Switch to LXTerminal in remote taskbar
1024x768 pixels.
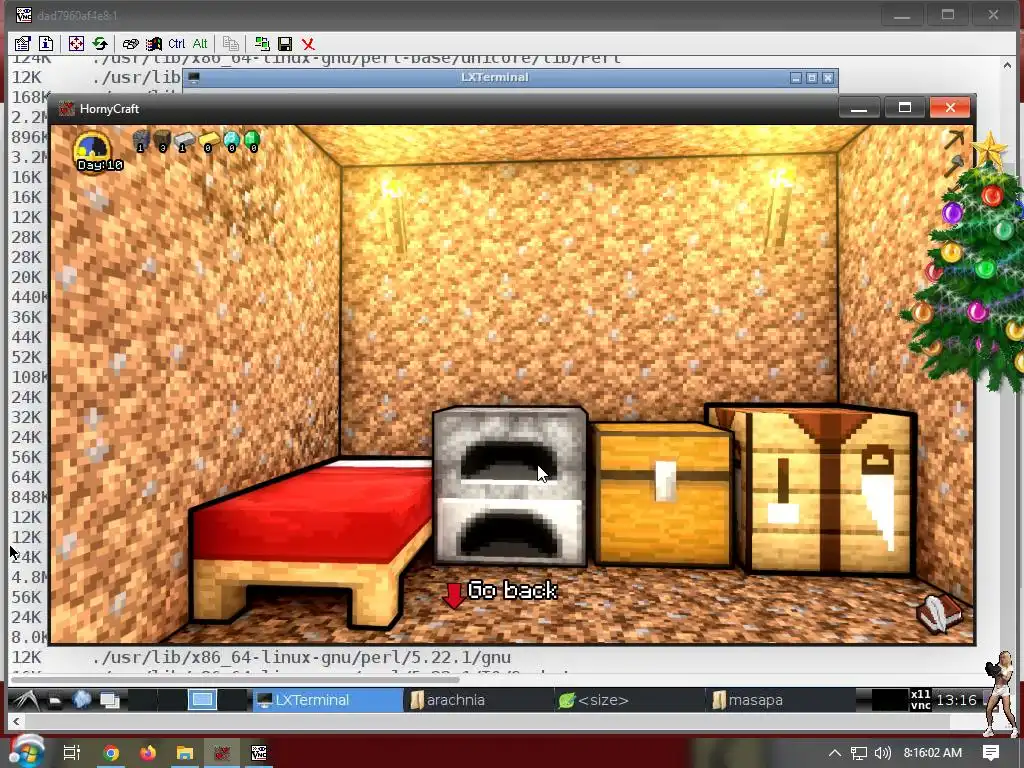(x=328, y=700)
